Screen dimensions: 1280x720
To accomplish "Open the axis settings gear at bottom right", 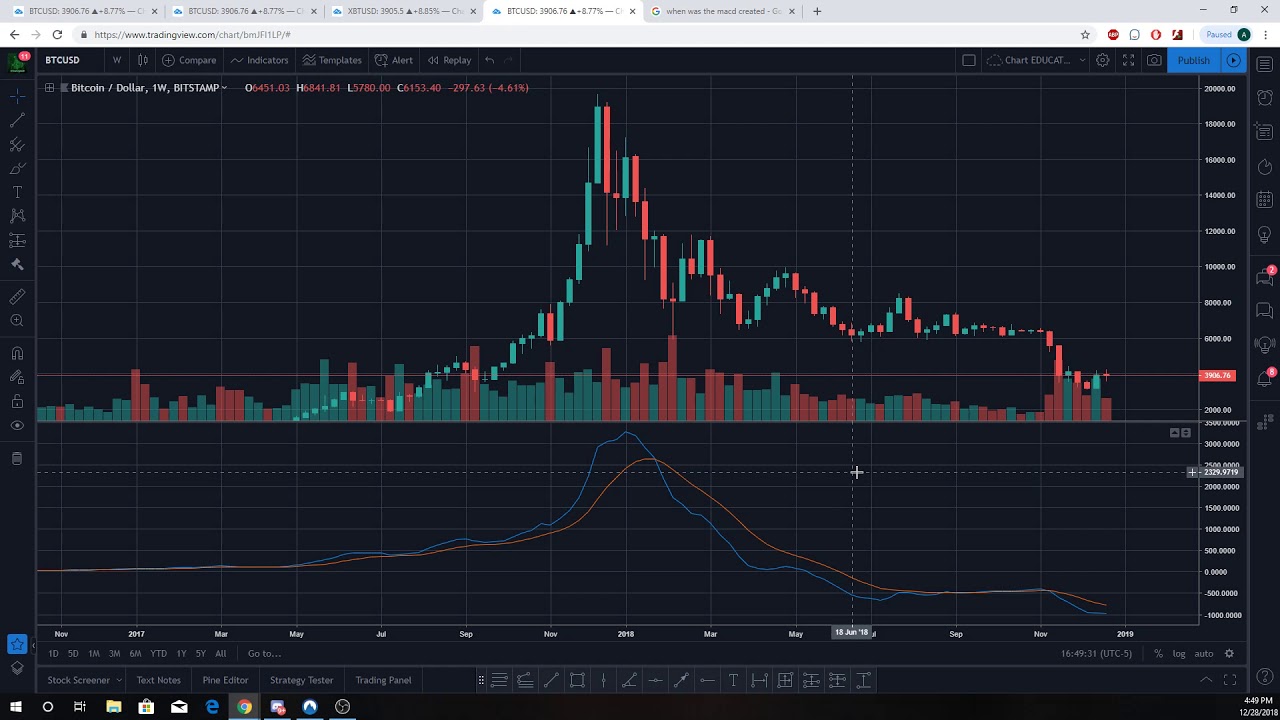I will pos(1229,654).
